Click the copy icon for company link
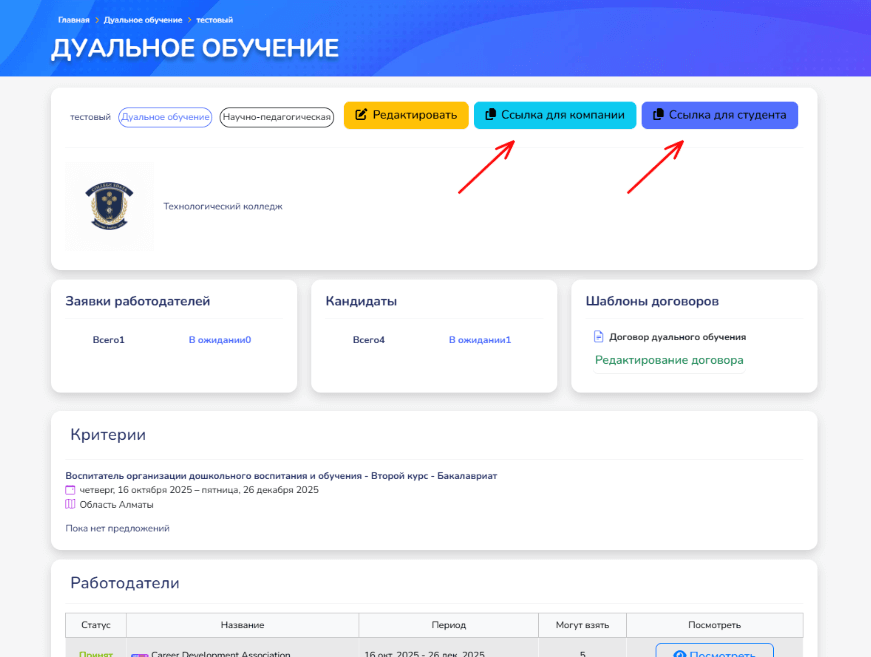Image resolution: width=871 pixels, height=657 pixels. pyautogui.click(x=490, y=115)
